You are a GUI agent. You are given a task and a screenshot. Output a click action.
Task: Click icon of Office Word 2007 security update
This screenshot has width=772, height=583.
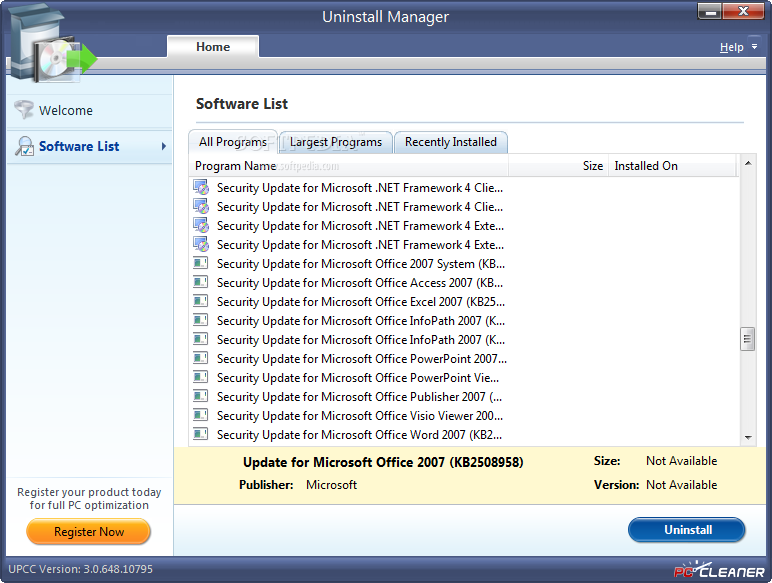[x=200, y=434]
